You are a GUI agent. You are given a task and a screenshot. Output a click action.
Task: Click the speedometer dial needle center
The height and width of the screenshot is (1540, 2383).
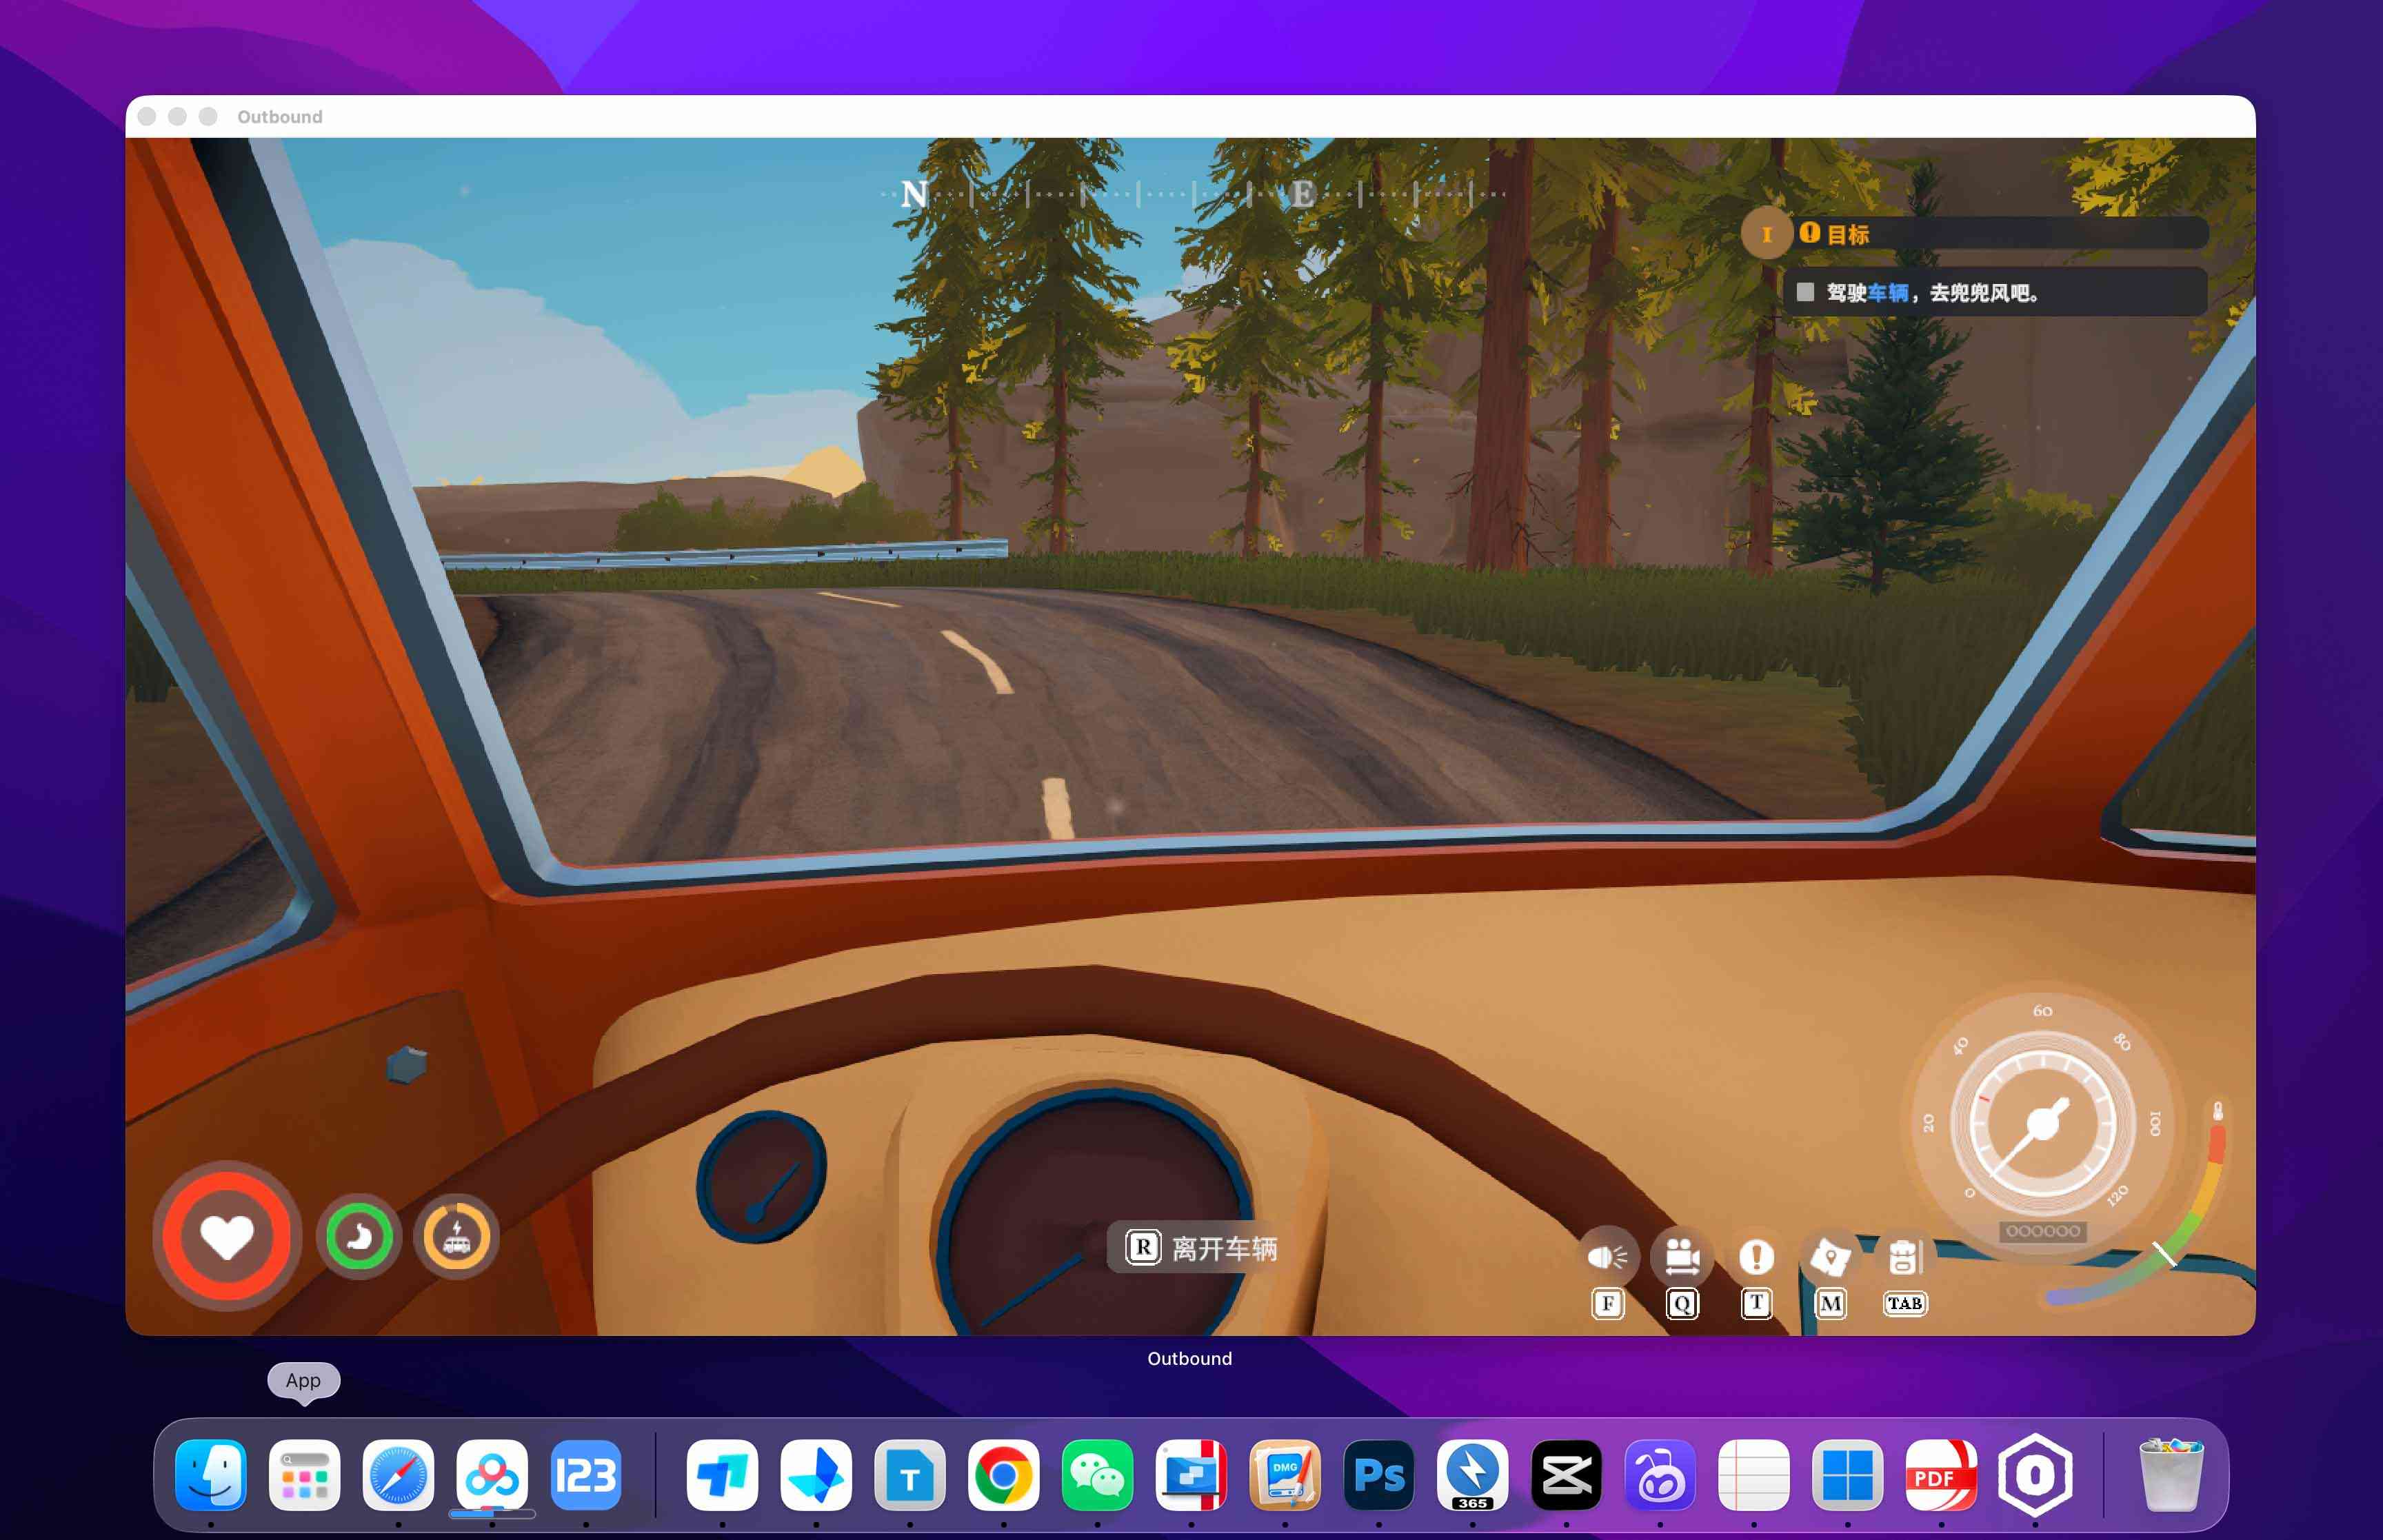[2042, 1124]
